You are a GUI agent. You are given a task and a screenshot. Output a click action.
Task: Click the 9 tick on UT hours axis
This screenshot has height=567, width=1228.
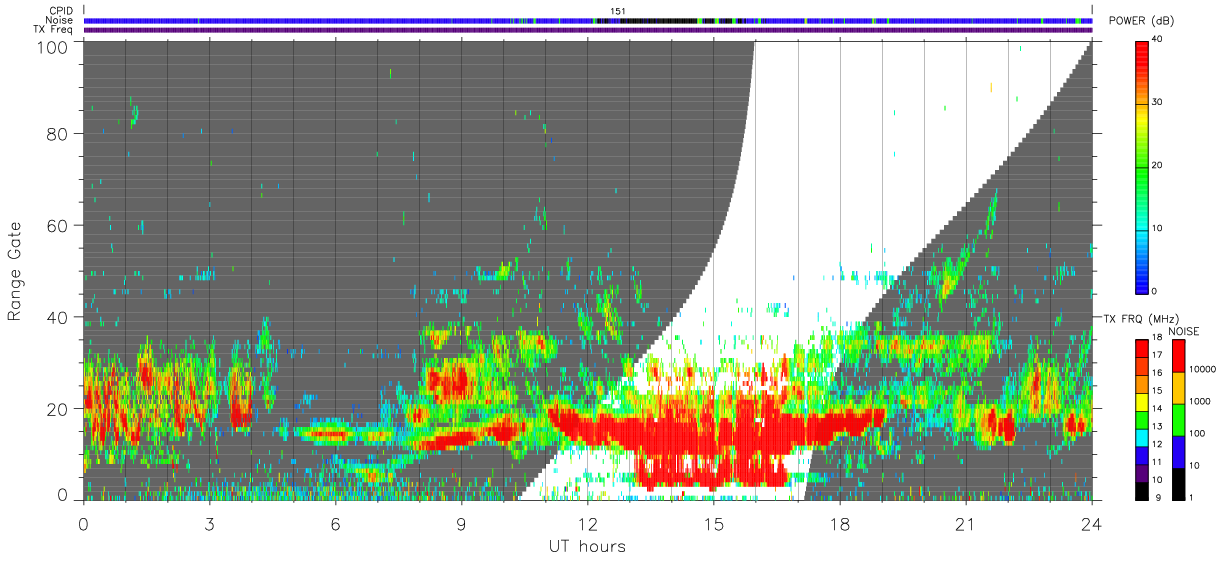[x=461, y=524]
